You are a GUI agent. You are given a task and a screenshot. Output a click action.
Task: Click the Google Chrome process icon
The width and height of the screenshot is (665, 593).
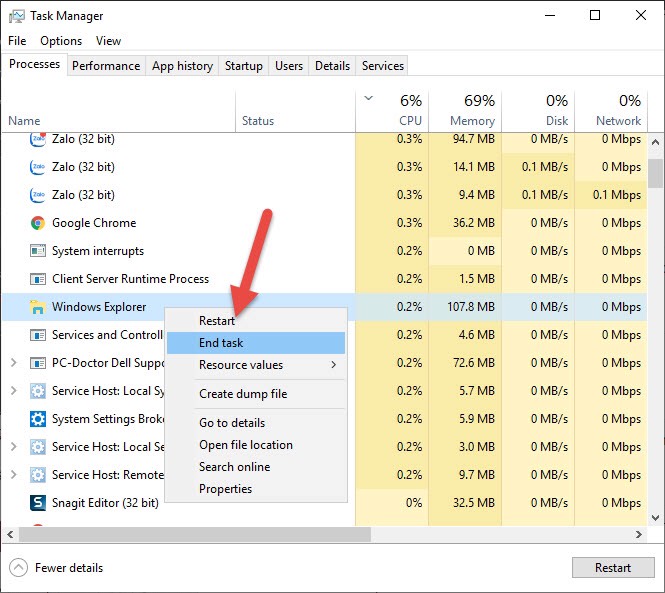tap(38, 223)
